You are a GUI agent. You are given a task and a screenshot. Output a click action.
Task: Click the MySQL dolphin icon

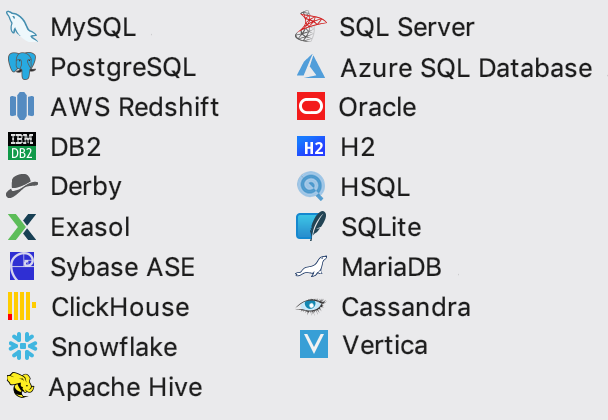click(22, 27)
